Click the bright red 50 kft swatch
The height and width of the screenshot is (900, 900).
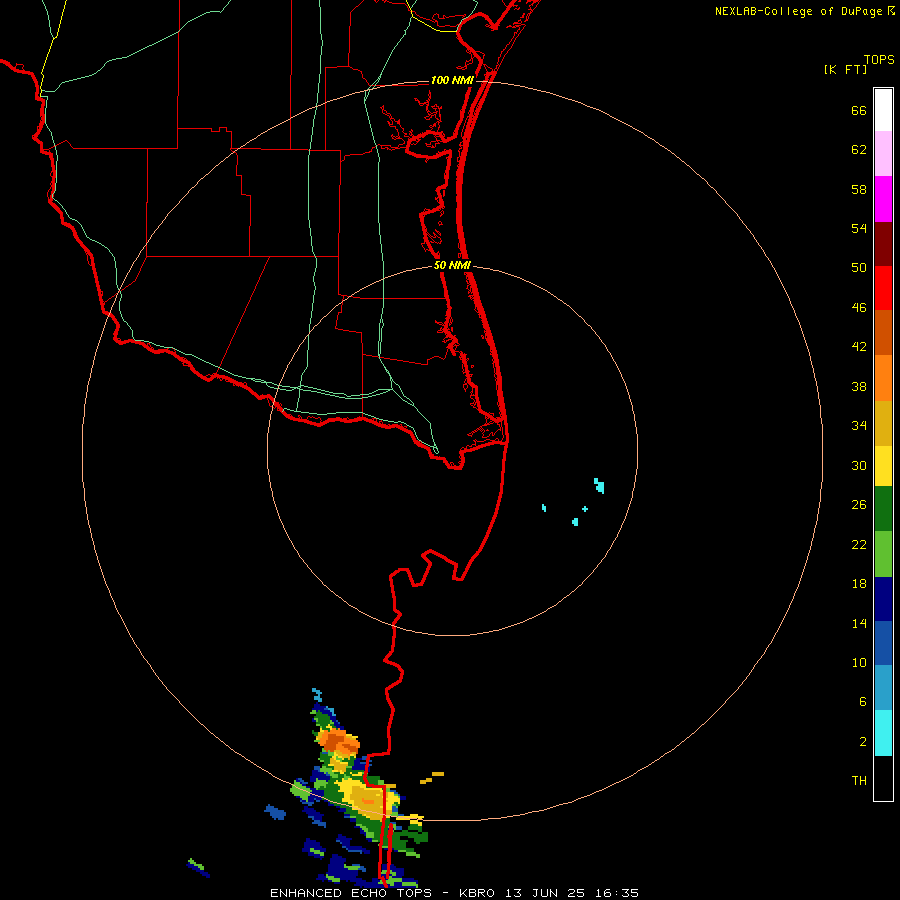883,289
